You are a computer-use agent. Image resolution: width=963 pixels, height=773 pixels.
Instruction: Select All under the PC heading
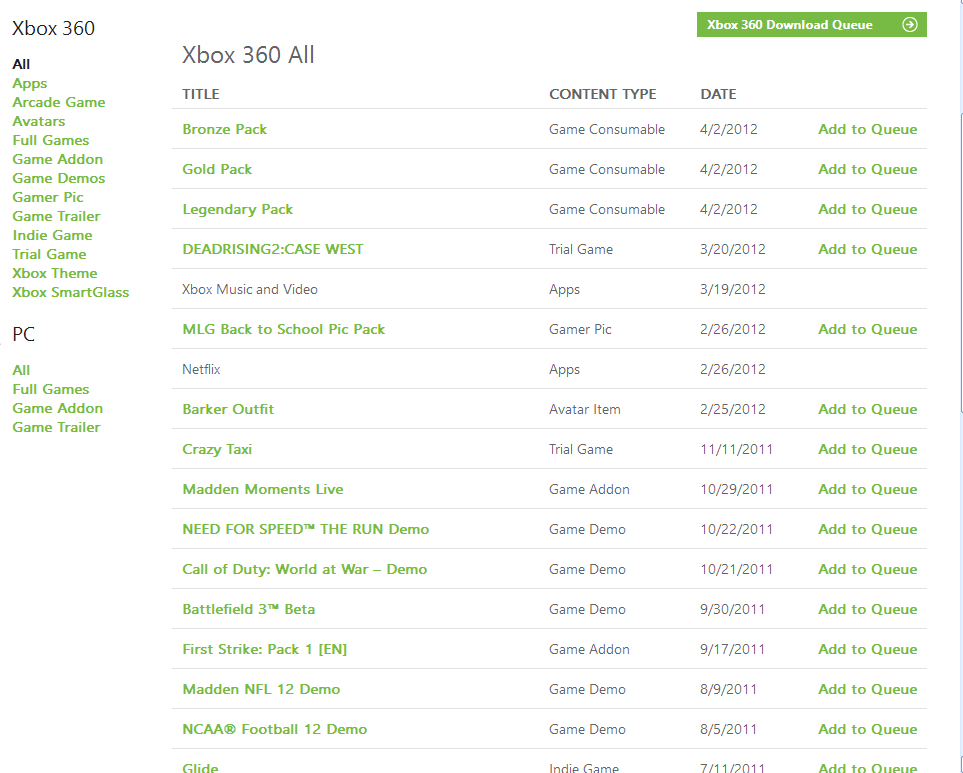(x=21, y=370)
